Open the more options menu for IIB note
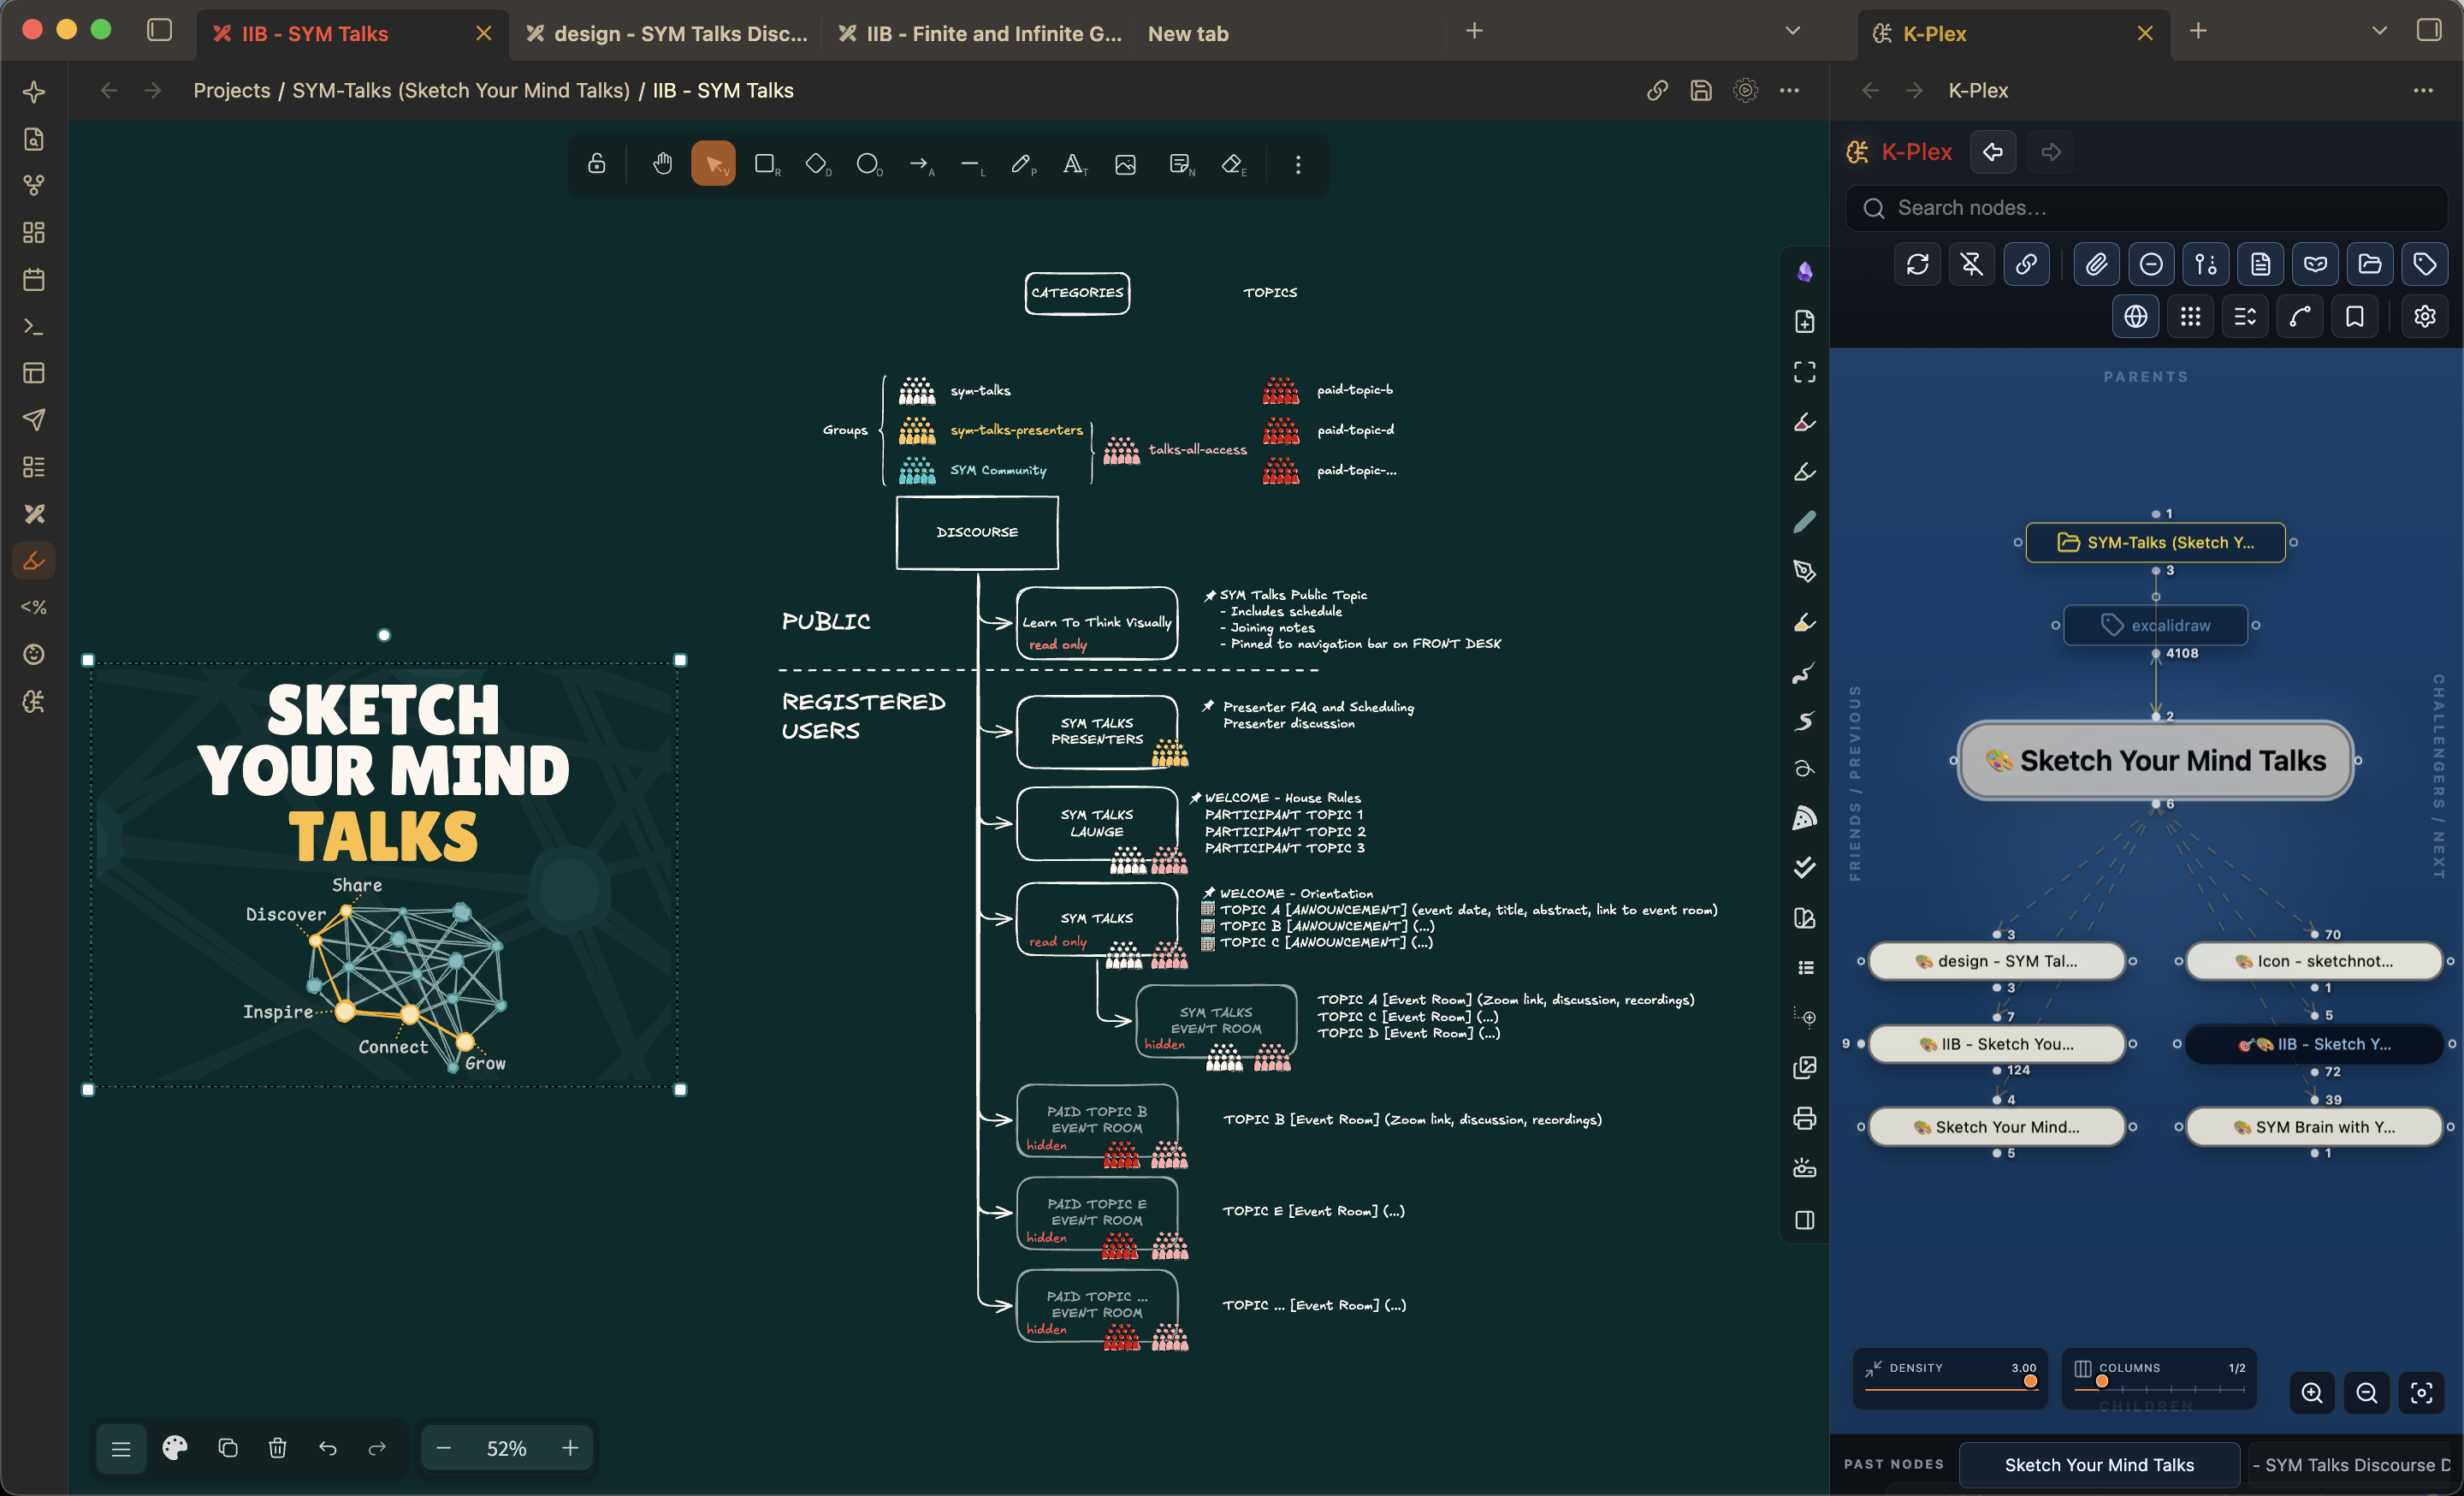Viewport: 2464px width, 1496px height. pyautogui.click(x=1789, y=91)
